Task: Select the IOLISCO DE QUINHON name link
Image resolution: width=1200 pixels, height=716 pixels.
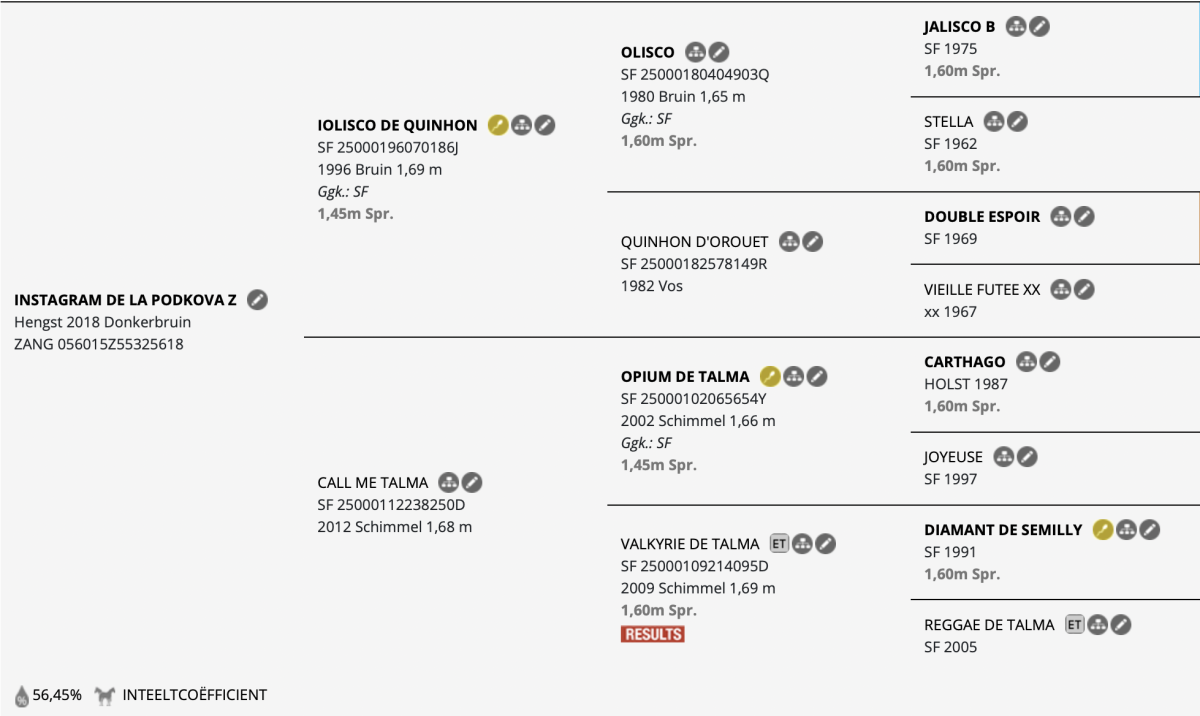Action: coord(397,125)
